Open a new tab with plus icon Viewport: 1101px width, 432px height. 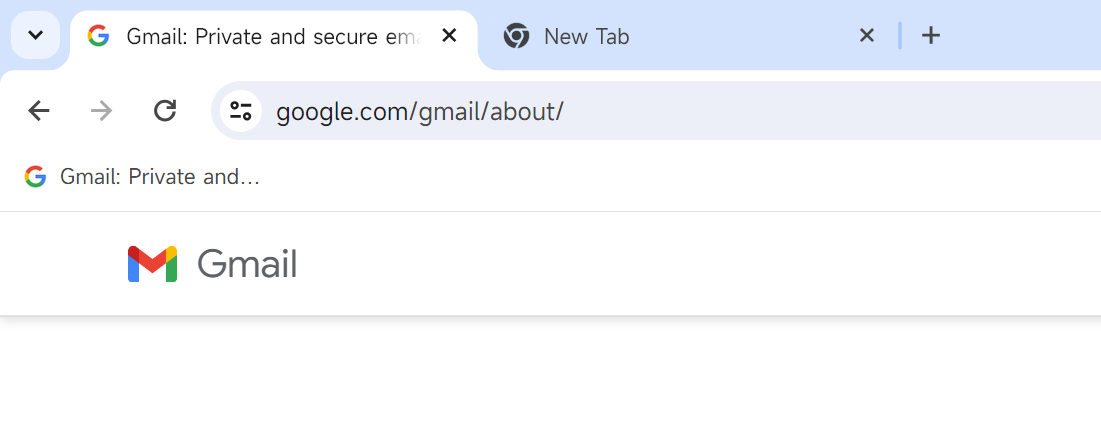pyautogui.click(x=930, y=35)
